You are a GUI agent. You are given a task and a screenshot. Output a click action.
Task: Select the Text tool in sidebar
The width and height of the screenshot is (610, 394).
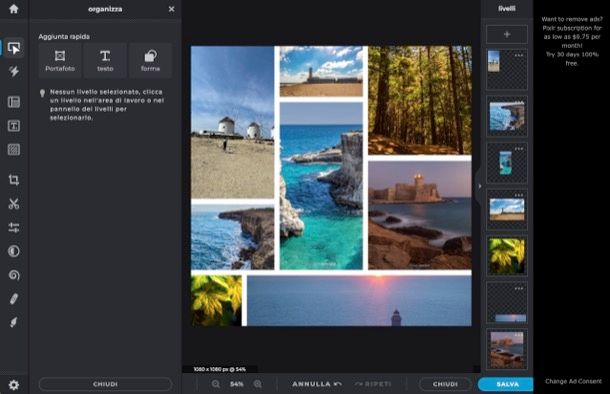pyautogui.click(x=14, y=126)
